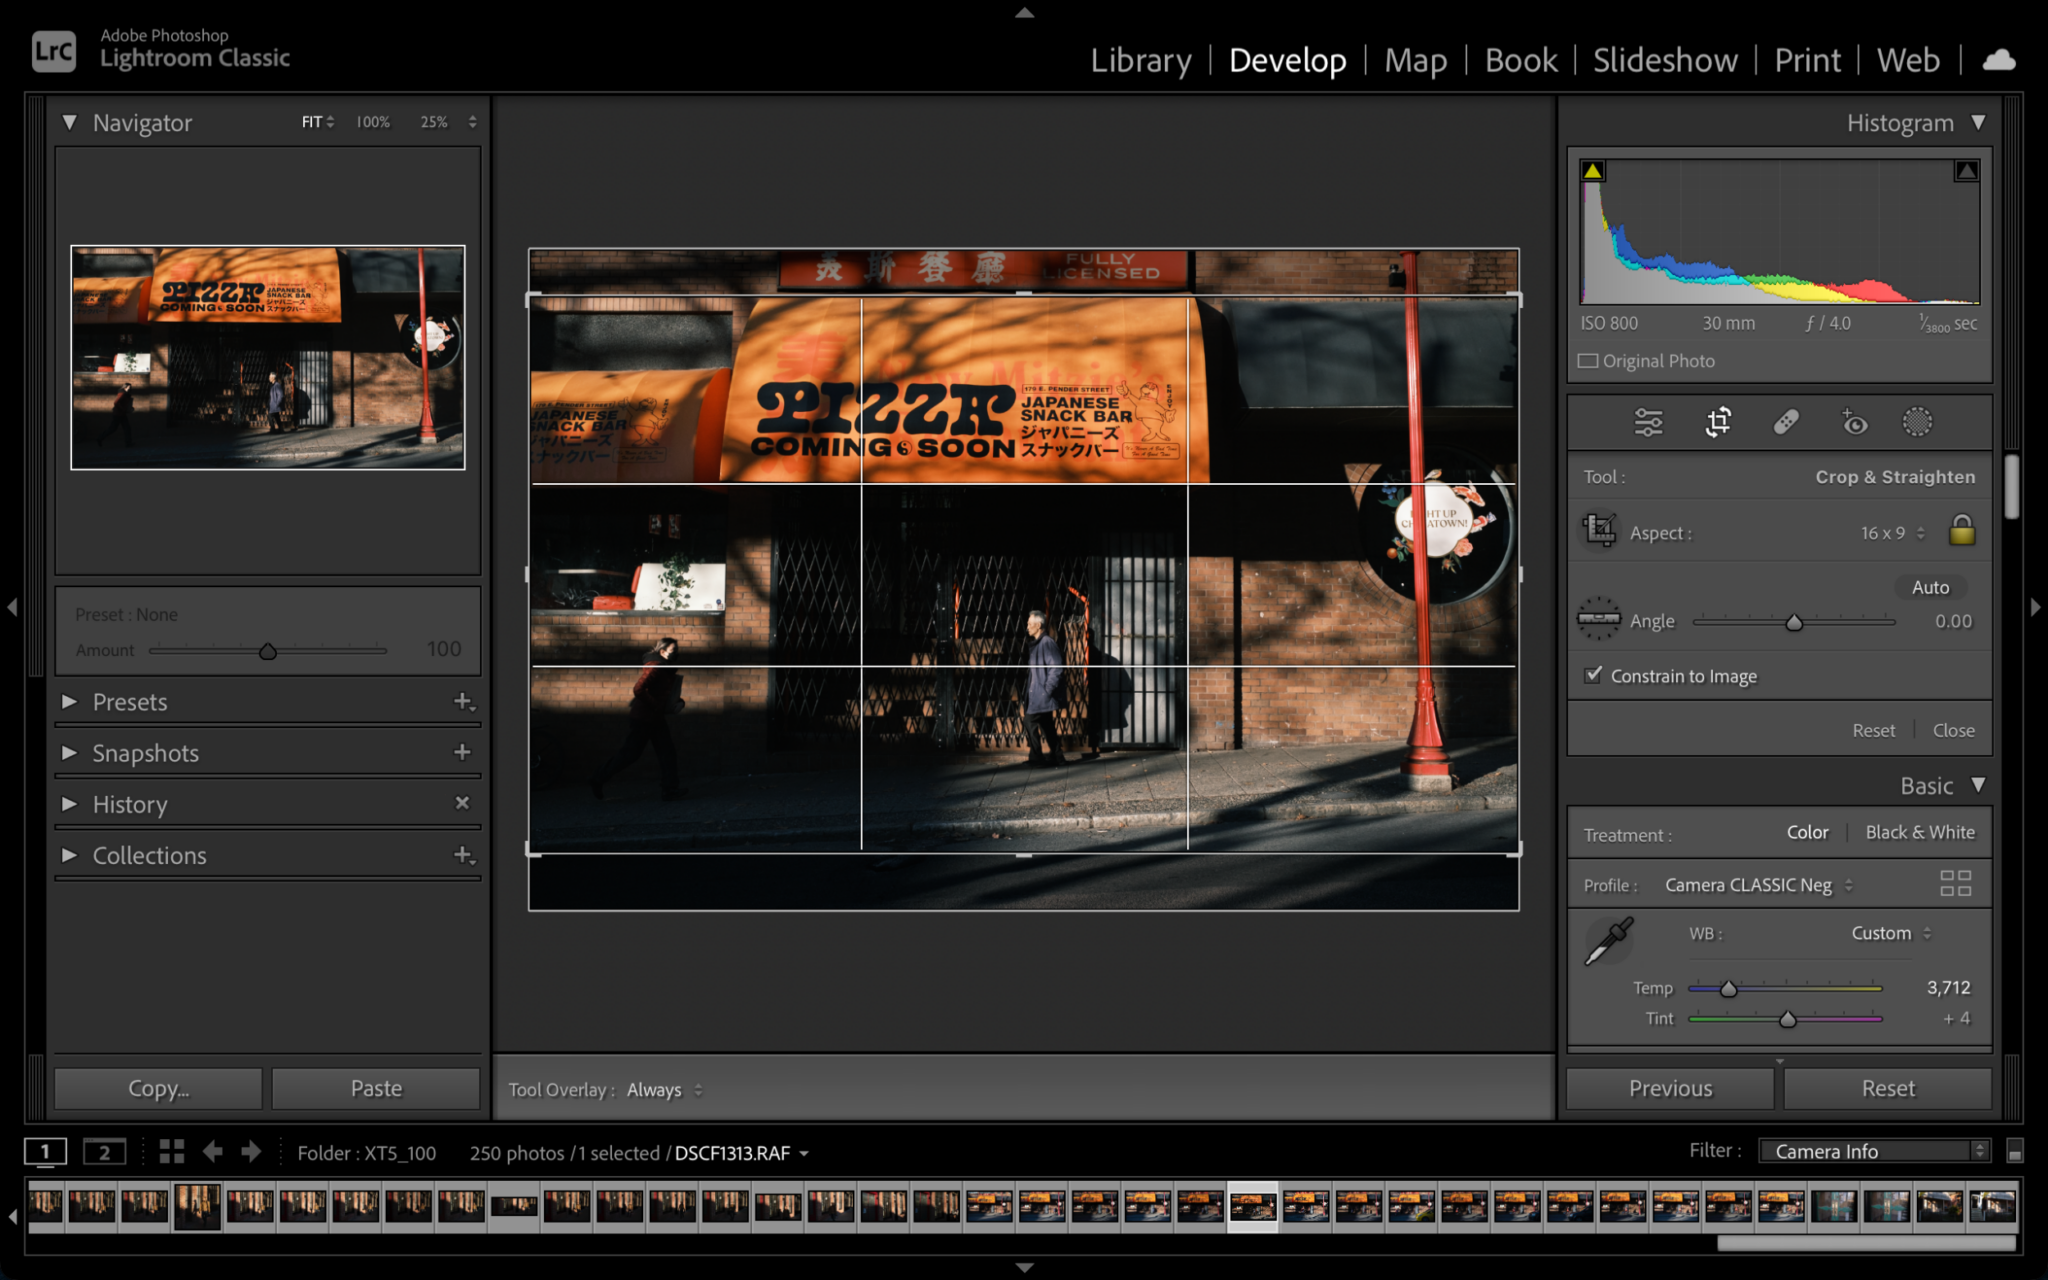This screenshot has height=1280, width=2048.
Task: Select the Crop & Straighten tool
Action: coord(1716,421)
